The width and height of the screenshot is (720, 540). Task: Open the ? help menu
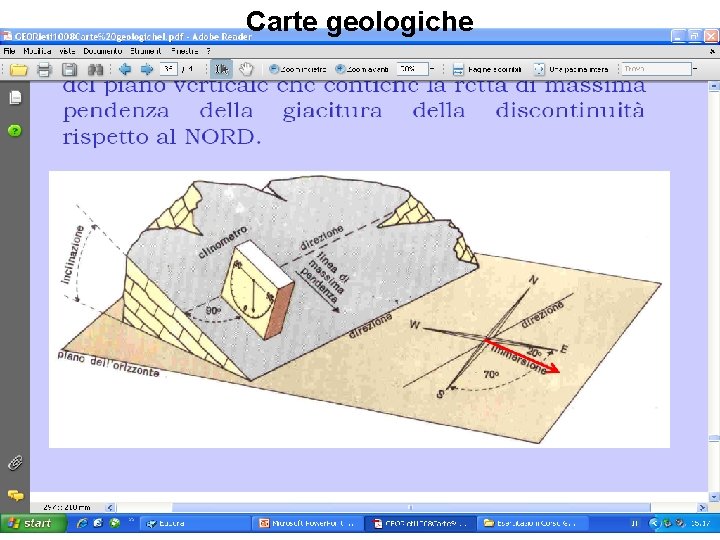click(x=208, y=51)
